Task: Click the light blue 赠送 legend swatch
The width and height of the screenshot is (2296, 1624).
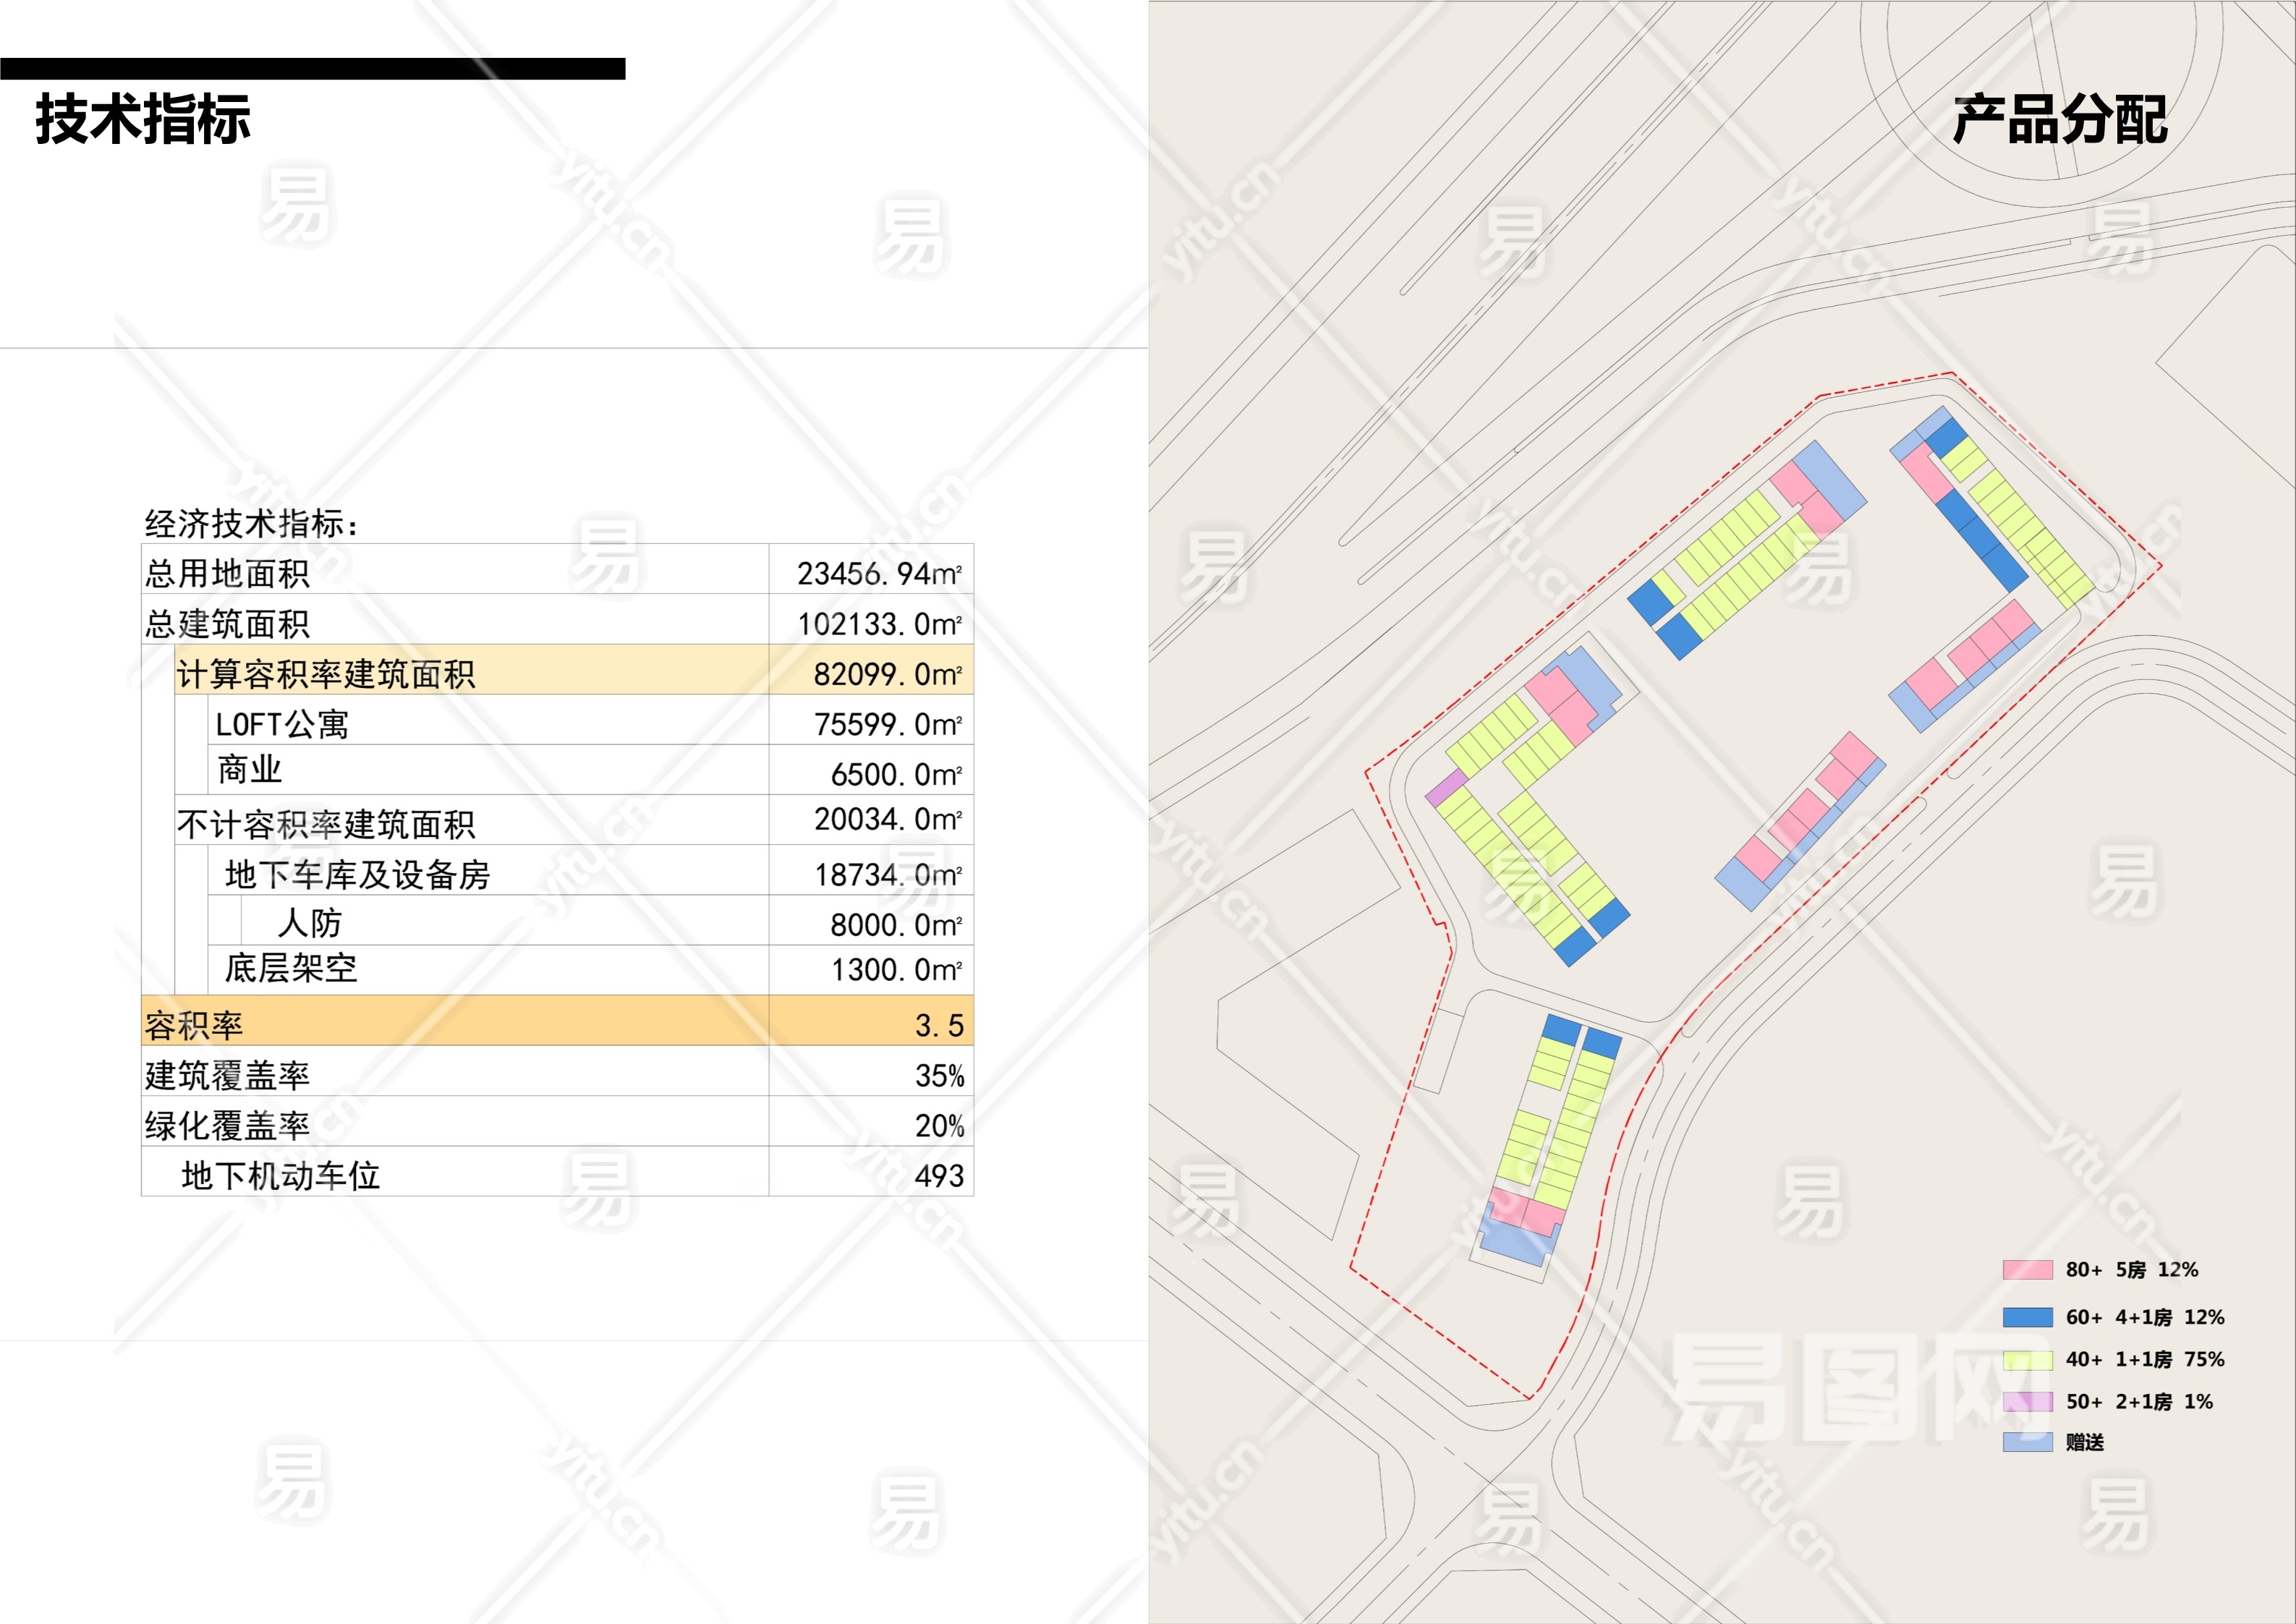Action: tap(2027, 1442)
